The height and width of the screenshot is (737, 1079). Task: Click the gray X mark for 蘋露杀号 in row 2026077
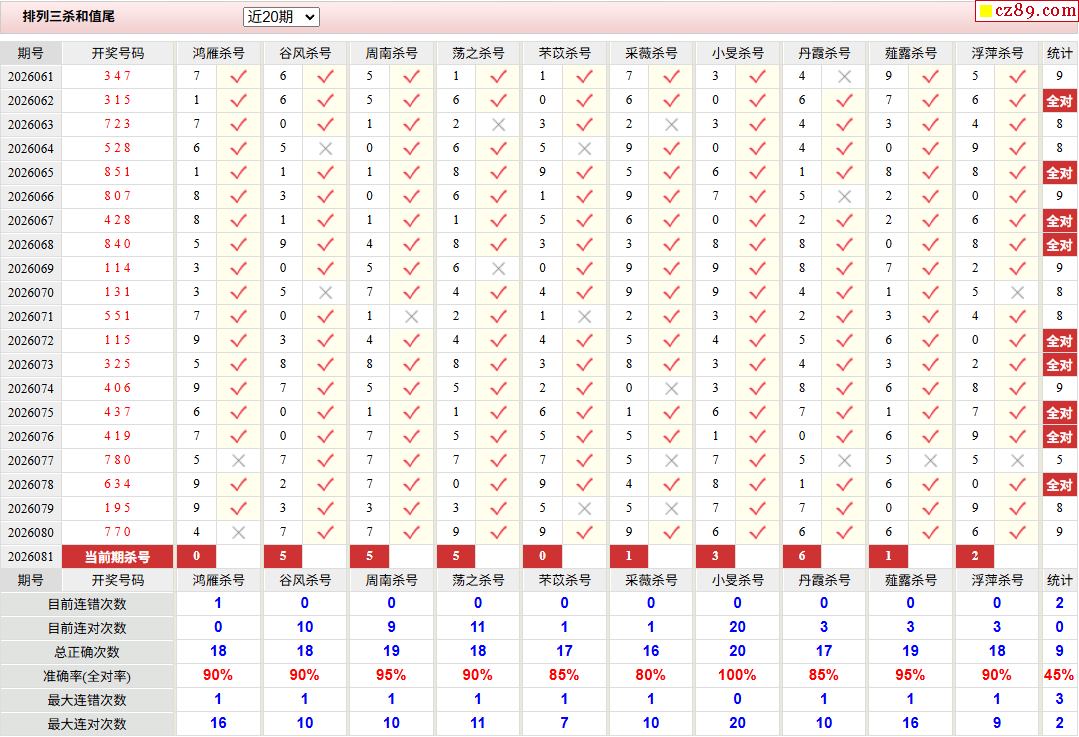(931, 461)
